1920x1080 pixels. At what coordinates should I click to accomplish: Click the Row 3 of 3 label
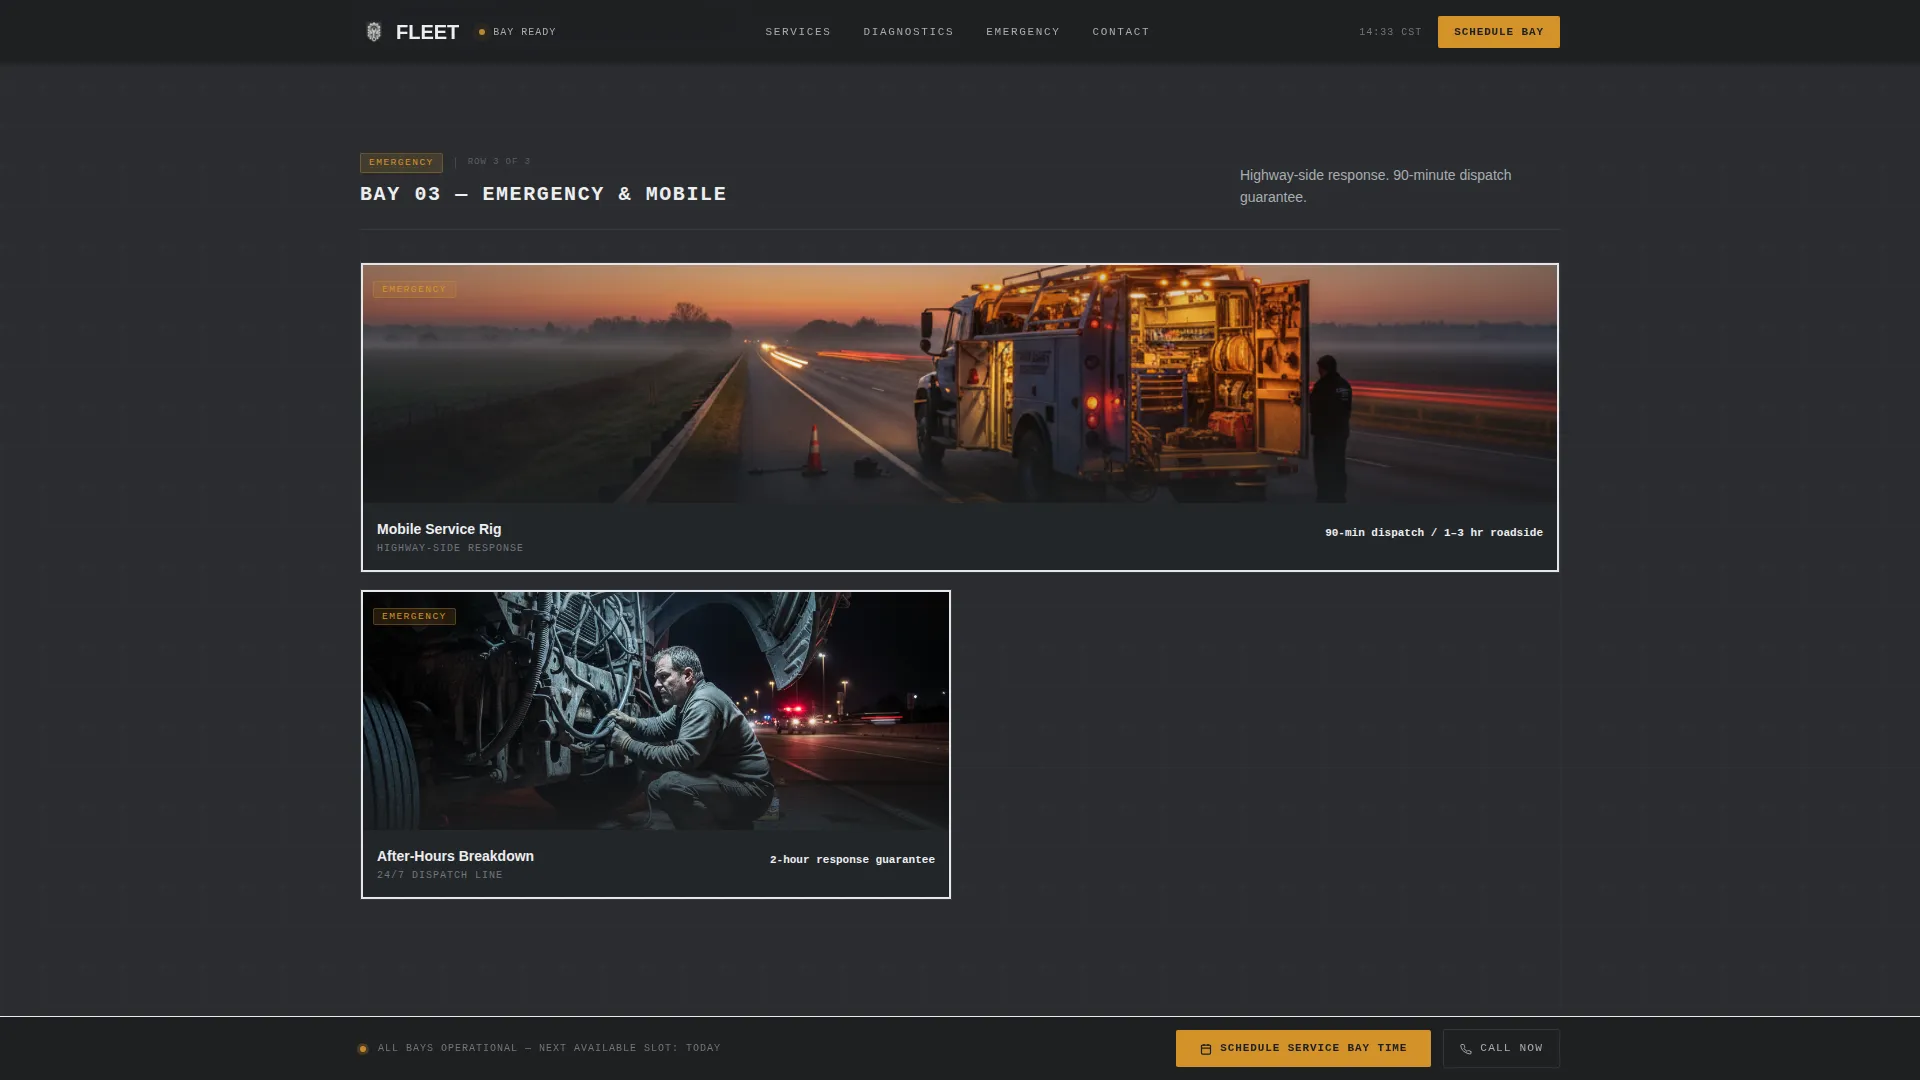tap(499, 161)
